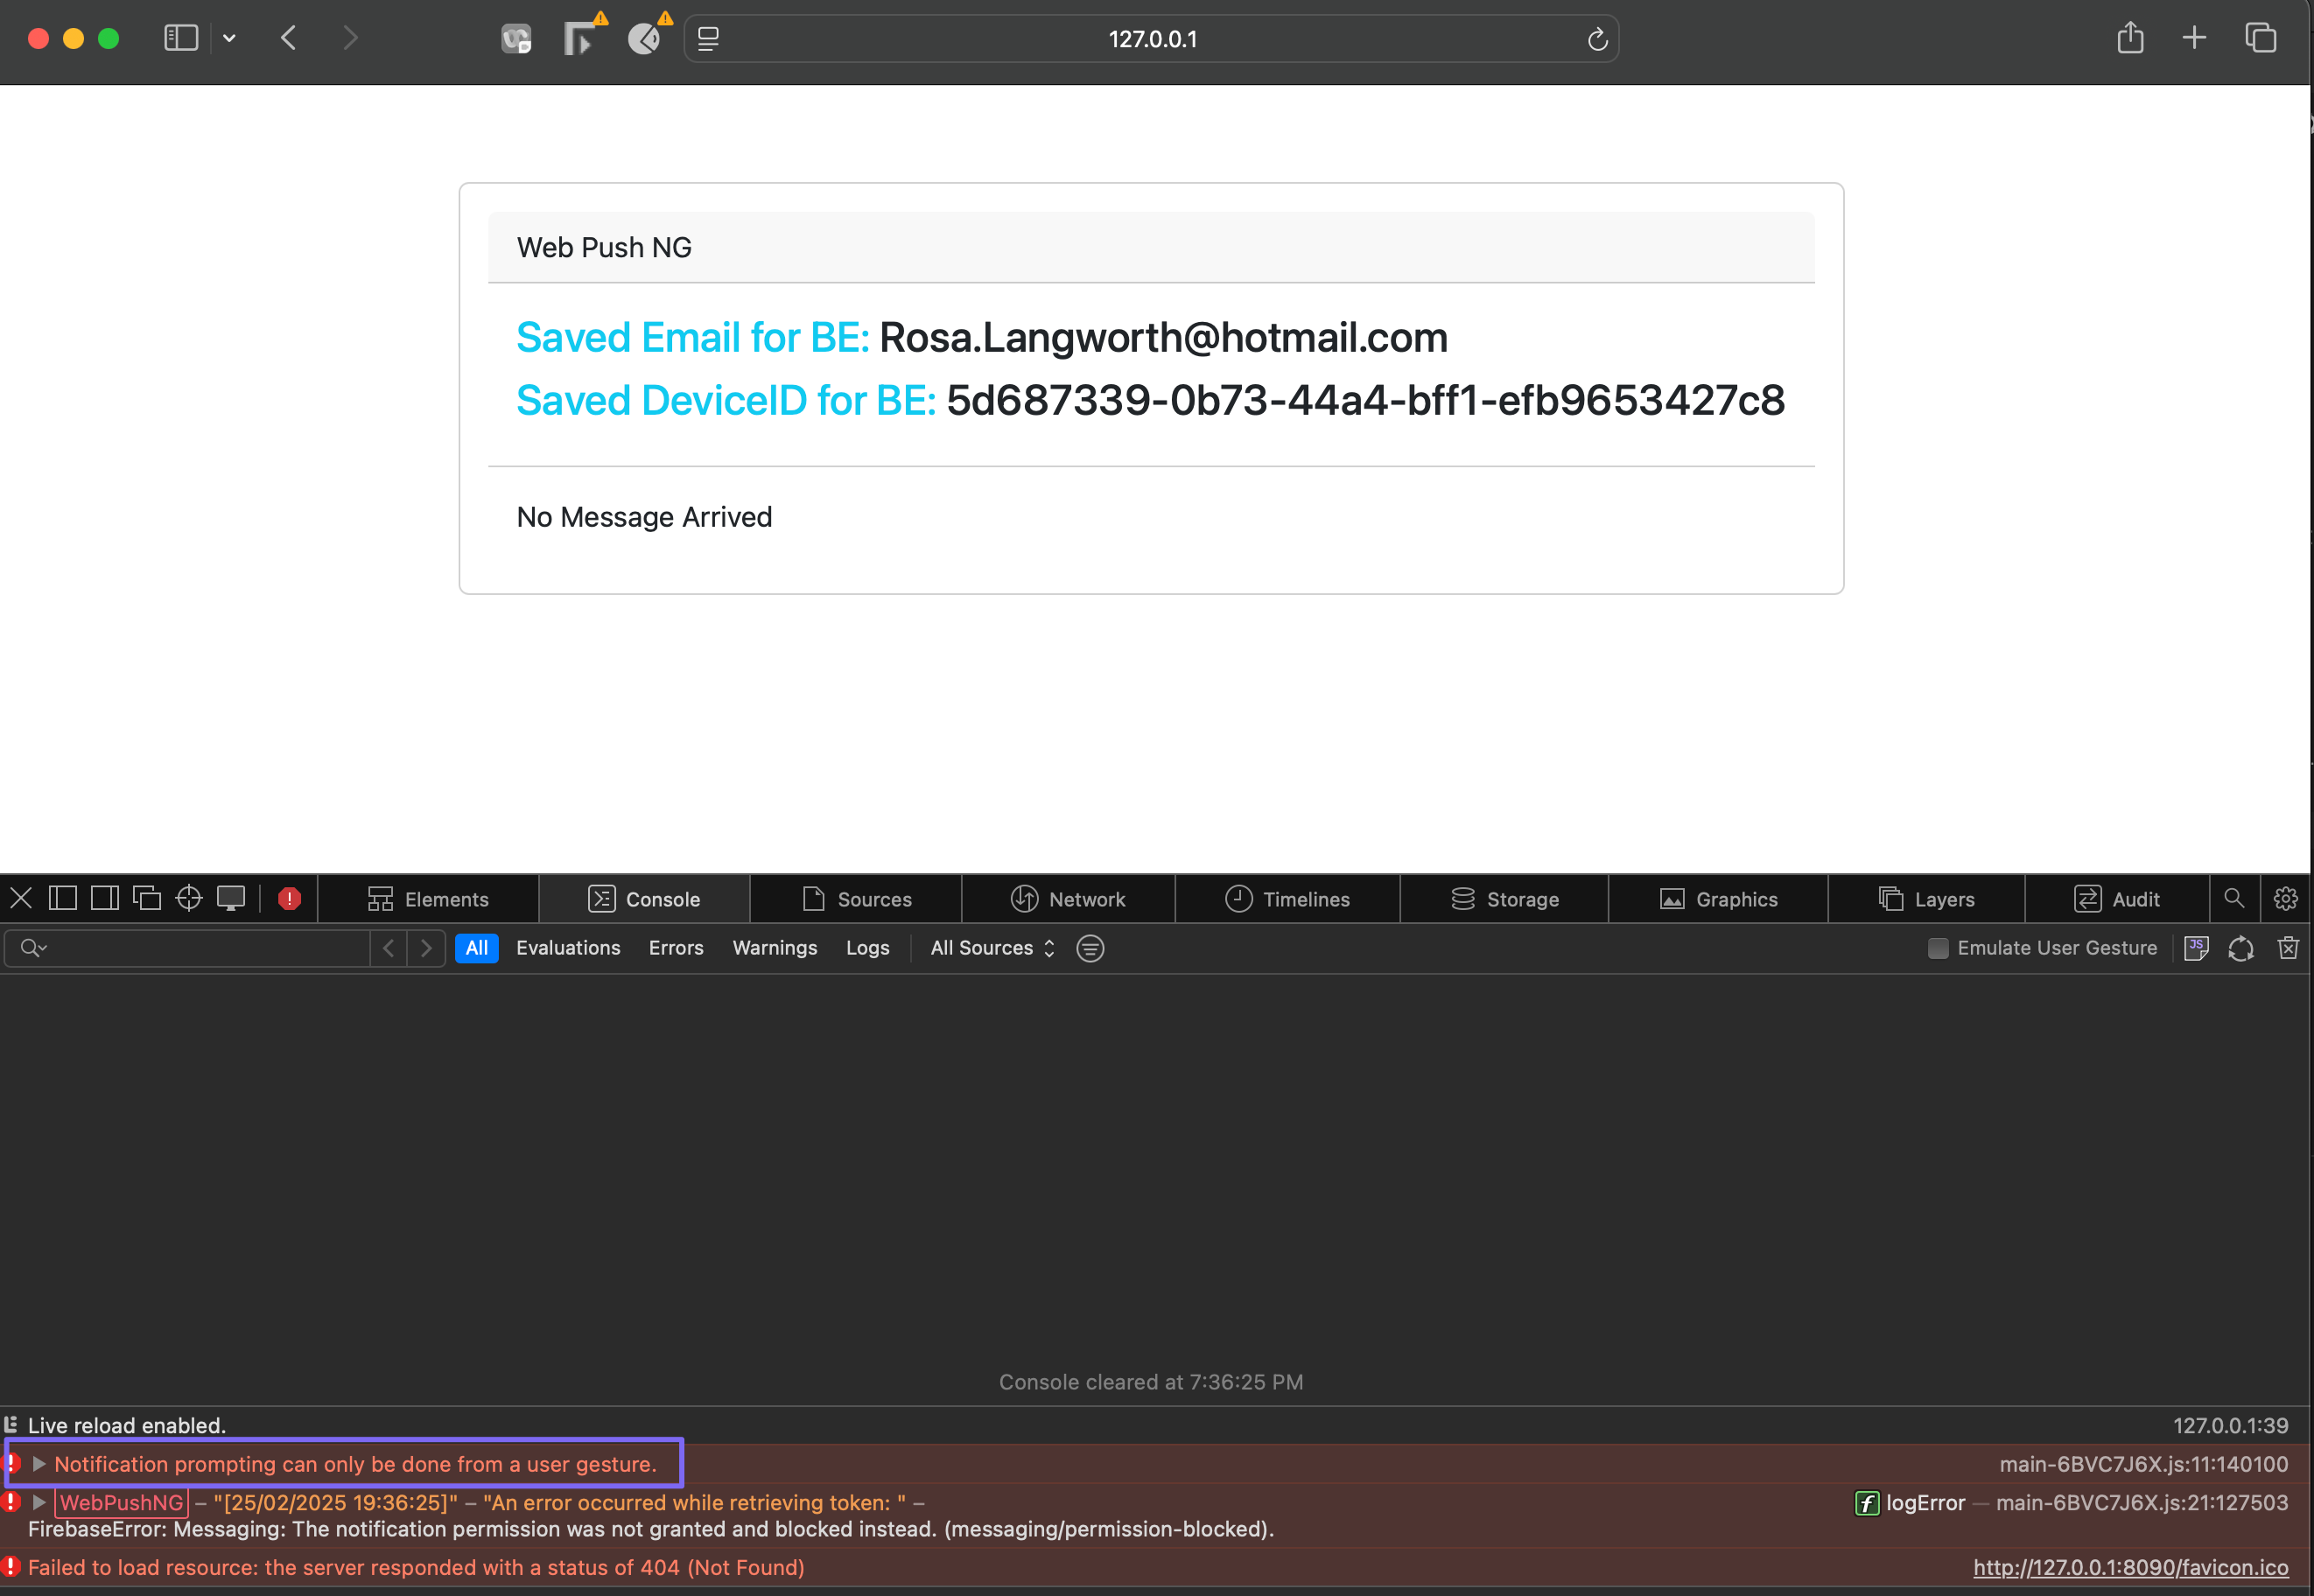Filter console by Evaluations
Viewport: 2314px width, 1596px height.
568,948
